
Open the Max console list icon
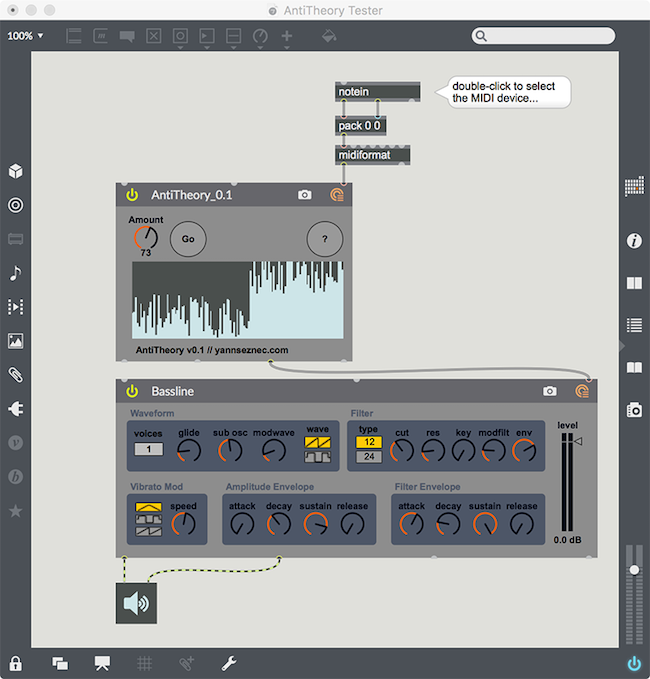[x=634, y=325]
